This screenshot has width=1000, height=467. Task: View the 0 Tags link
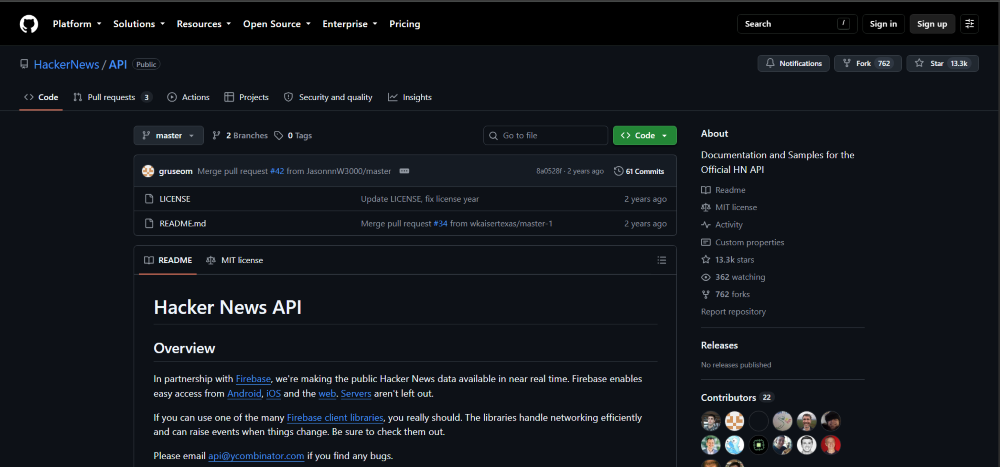pyautogui.click(x=293, y=135)
